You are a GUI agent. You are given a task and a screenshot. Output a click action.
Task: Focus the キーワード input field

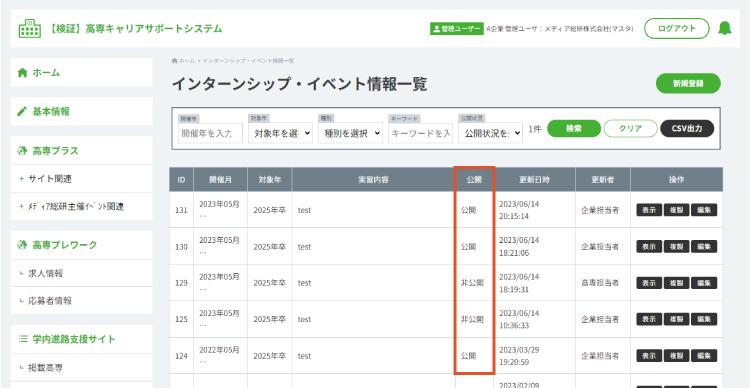coord(420,133)
